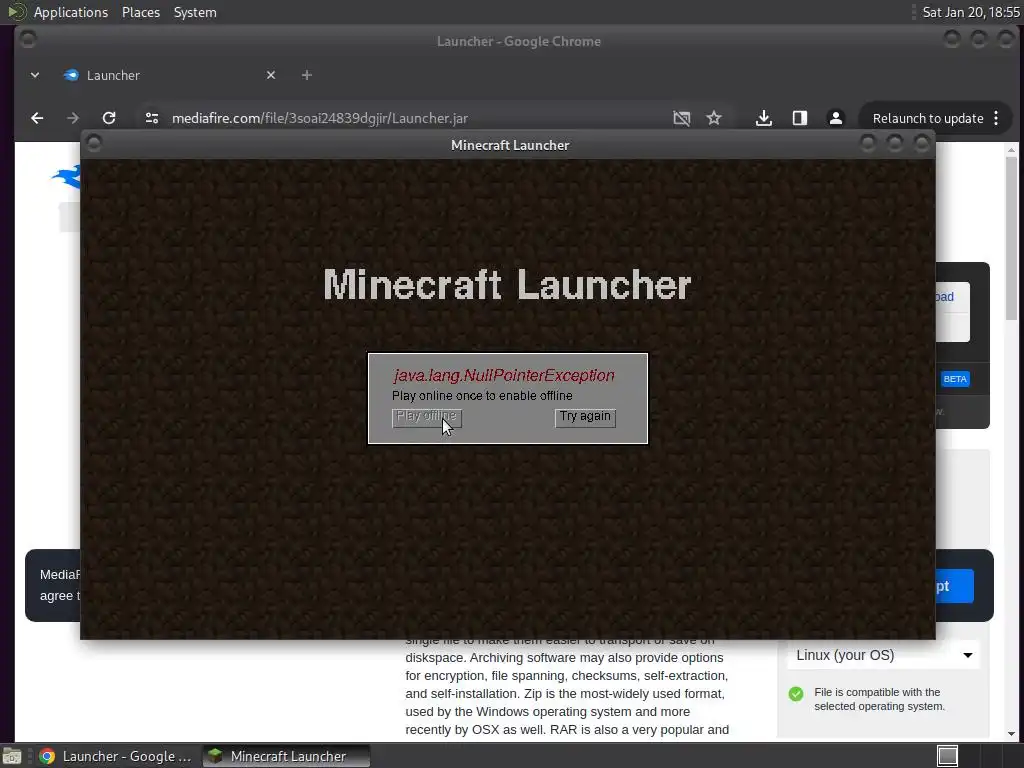
Task: Open a new Chrome tab
Action: [x=306, y=76]
